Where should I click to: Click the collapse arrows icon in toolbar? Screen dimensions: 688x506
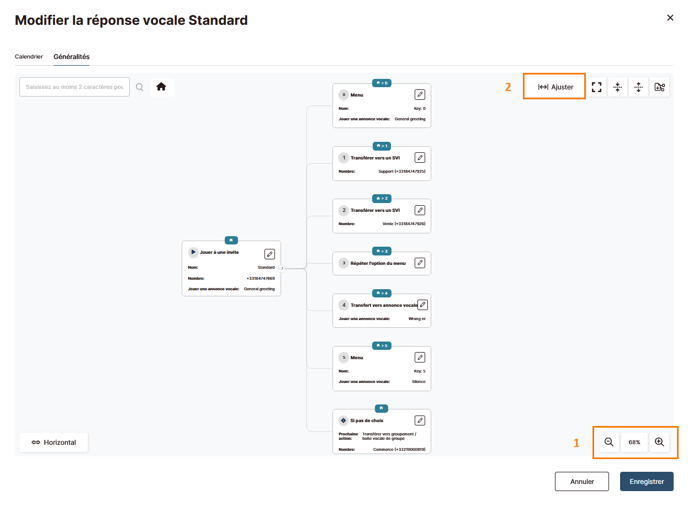click(617, 87)
